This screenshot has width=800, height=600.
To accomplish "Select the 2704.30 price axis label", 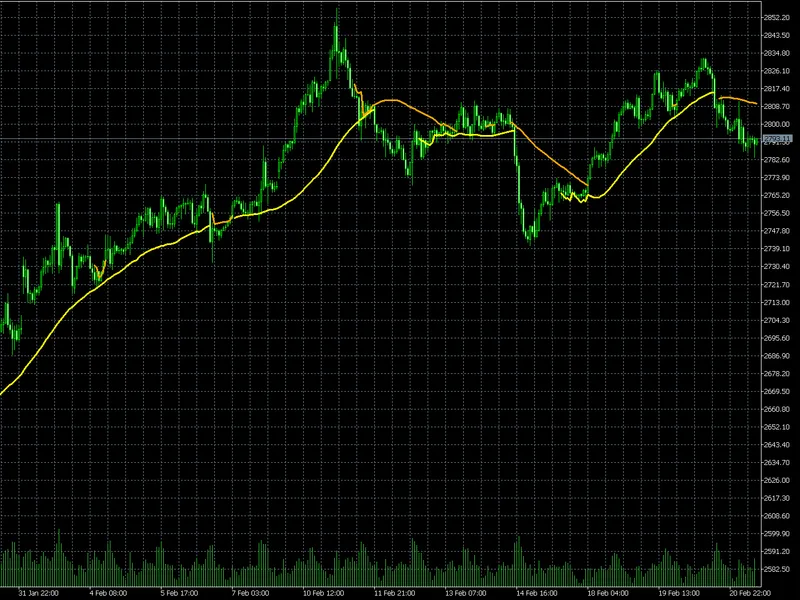I will (x=777, y=320).
